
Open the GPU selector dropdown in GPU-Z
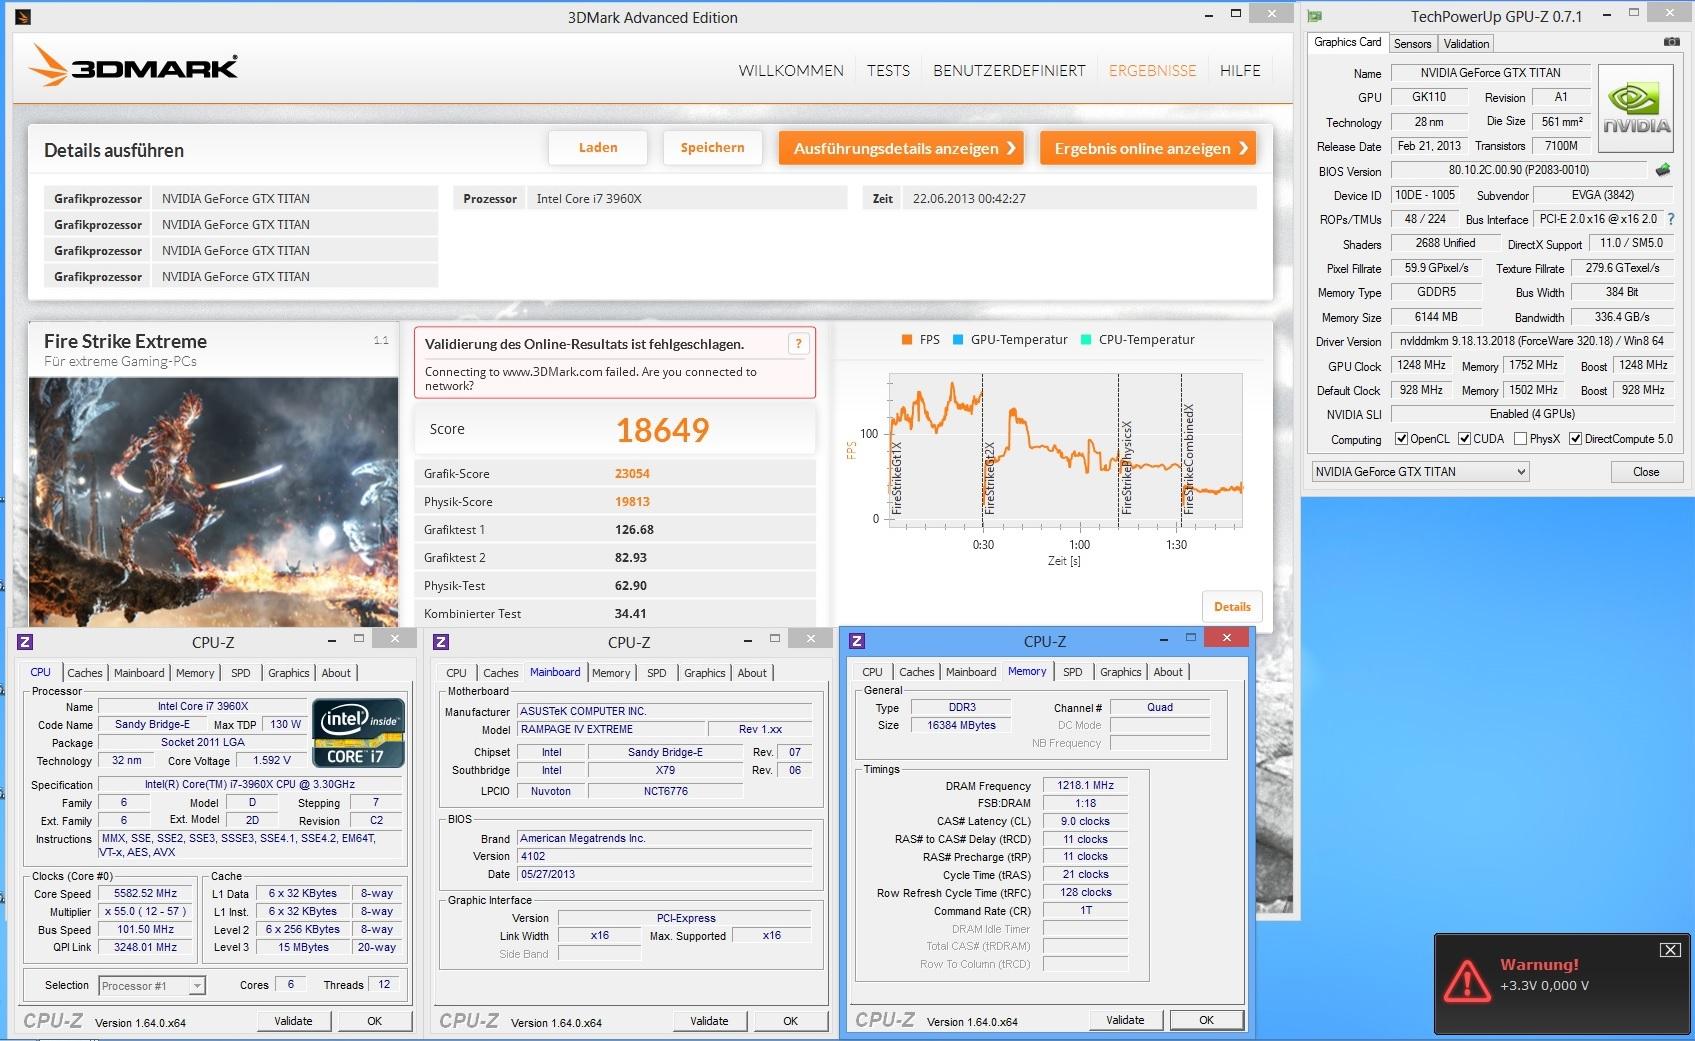1420,472
